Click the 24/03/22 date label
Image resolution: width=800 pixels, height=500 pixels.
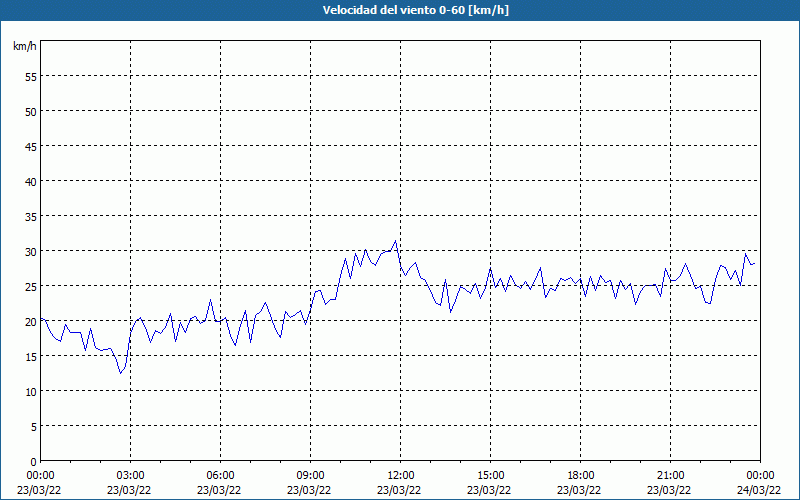click(x=759, y=490)
